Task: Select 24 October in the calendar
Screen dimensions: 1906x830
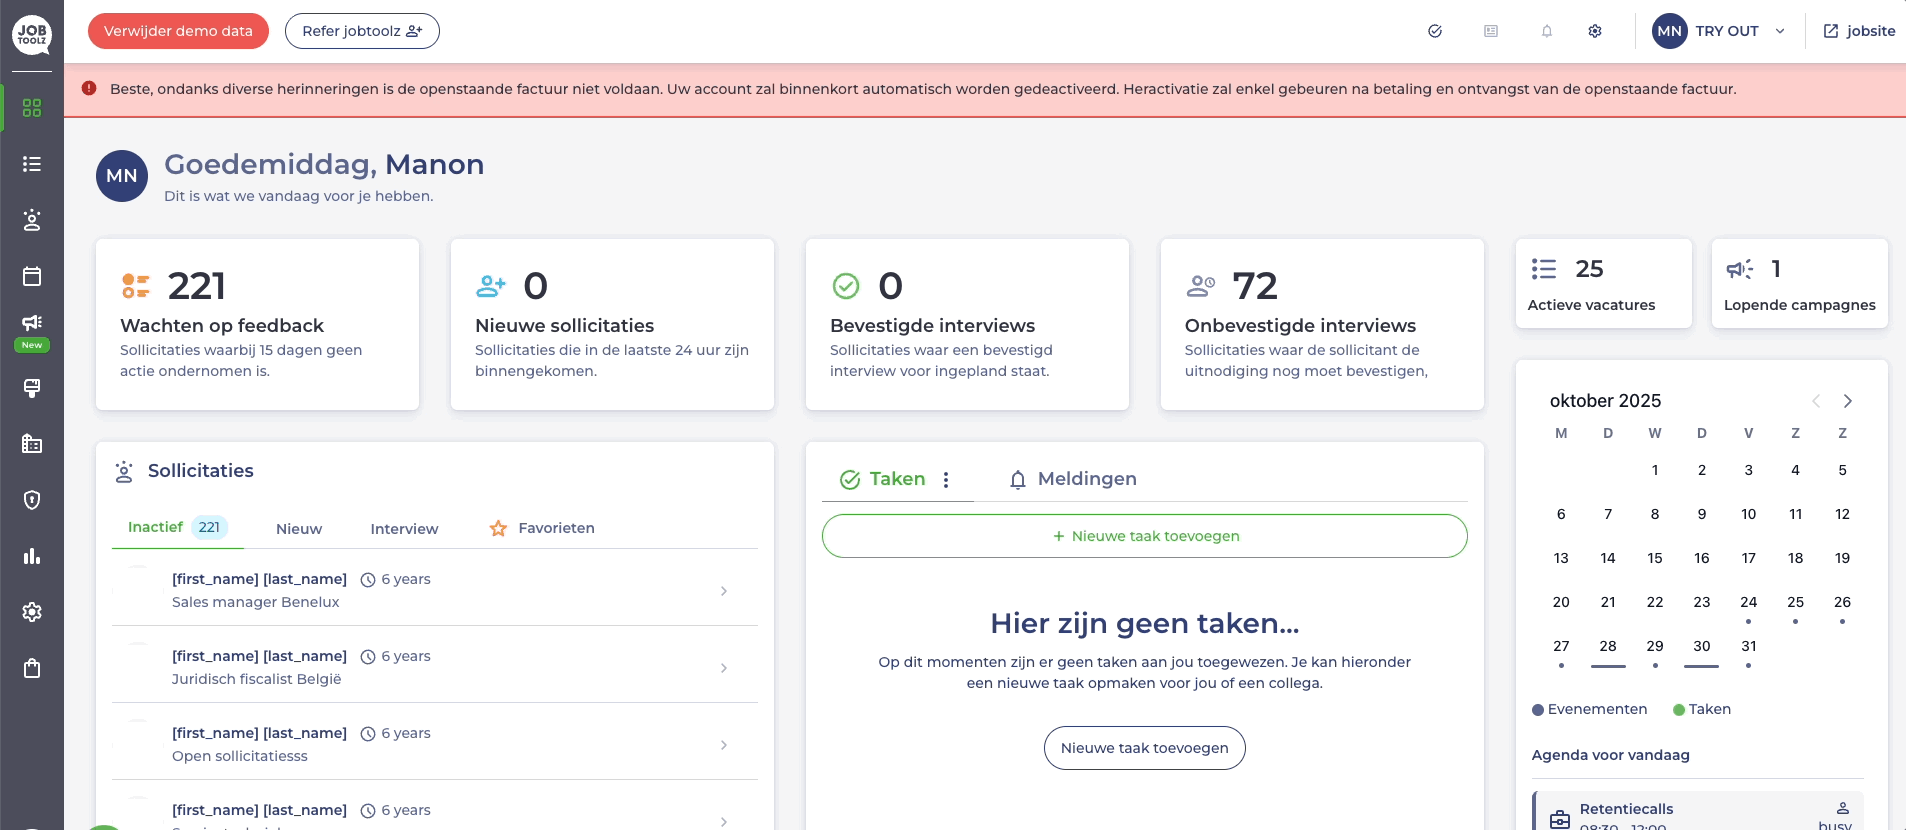Action: (1748, 602)
